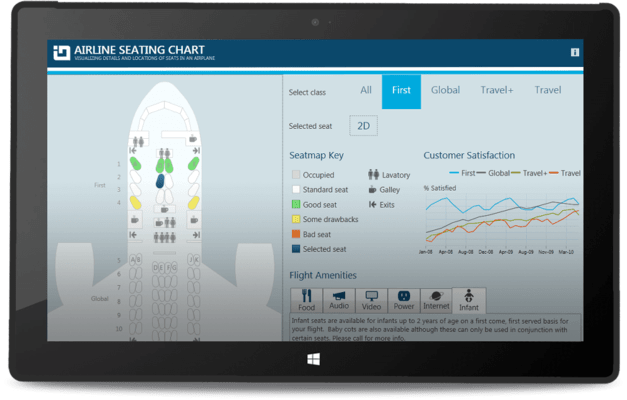Click the left-side galley icon behind First class

[135, 220]
